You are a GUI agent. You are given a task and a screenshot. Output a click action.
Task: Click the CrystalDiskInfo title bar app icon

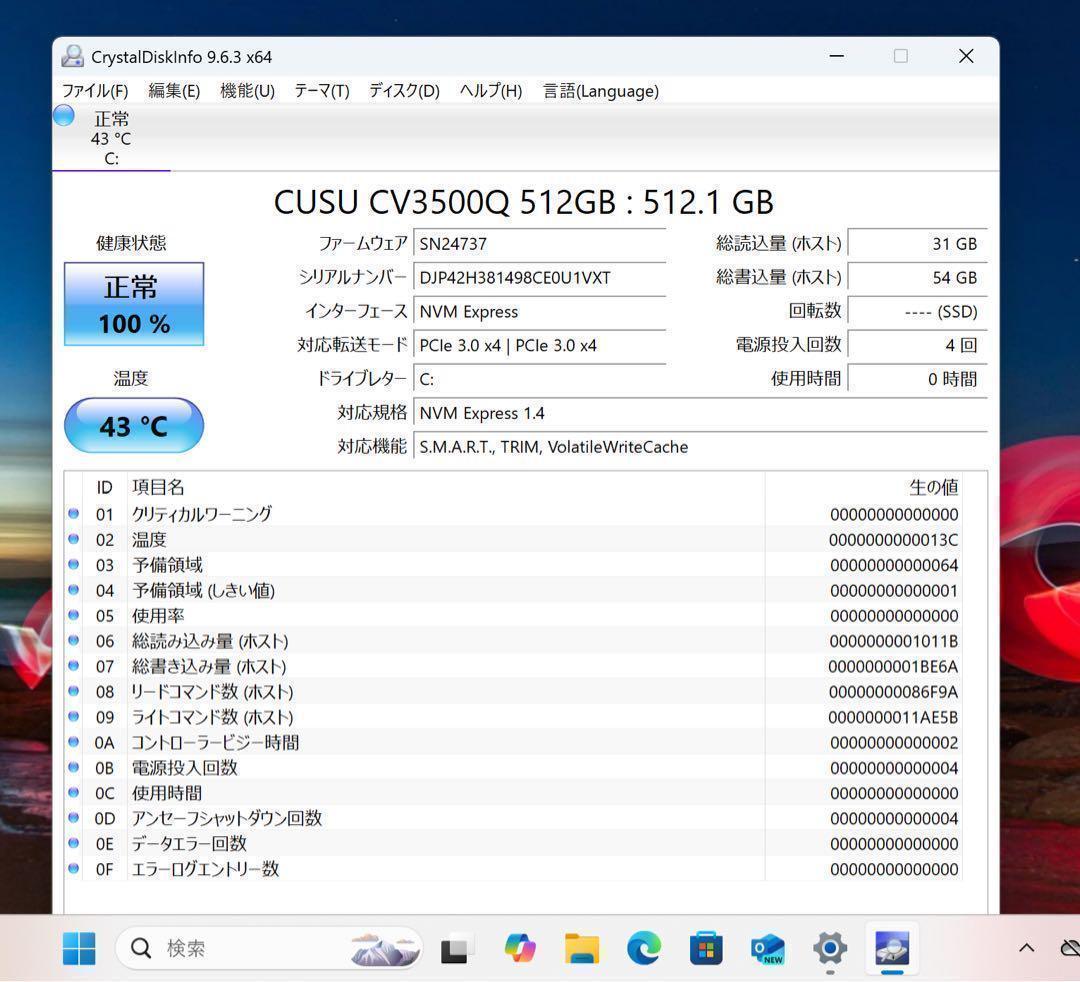72,56
